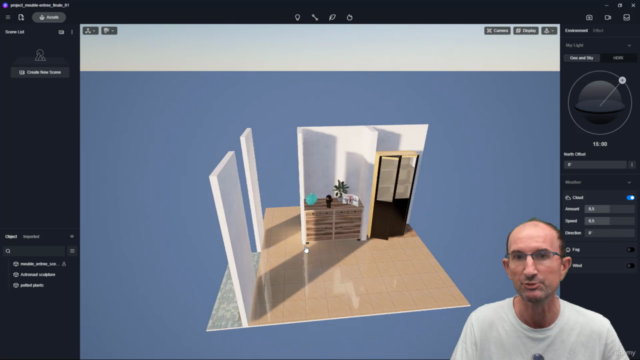Adjust the cloud Amount slider
The width and height of the screenshot is (640, 360).
pyautogui.click(x=609, y=209)
